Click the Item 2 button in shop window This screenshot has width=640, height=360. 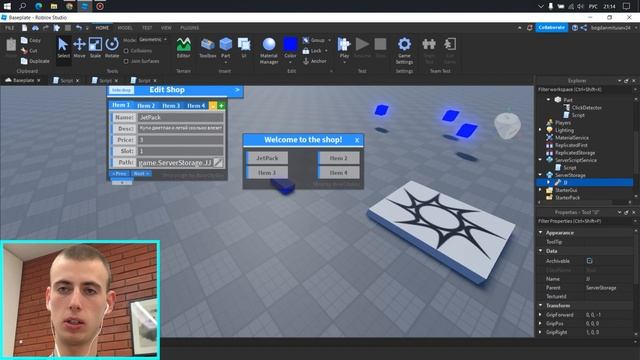338,158
